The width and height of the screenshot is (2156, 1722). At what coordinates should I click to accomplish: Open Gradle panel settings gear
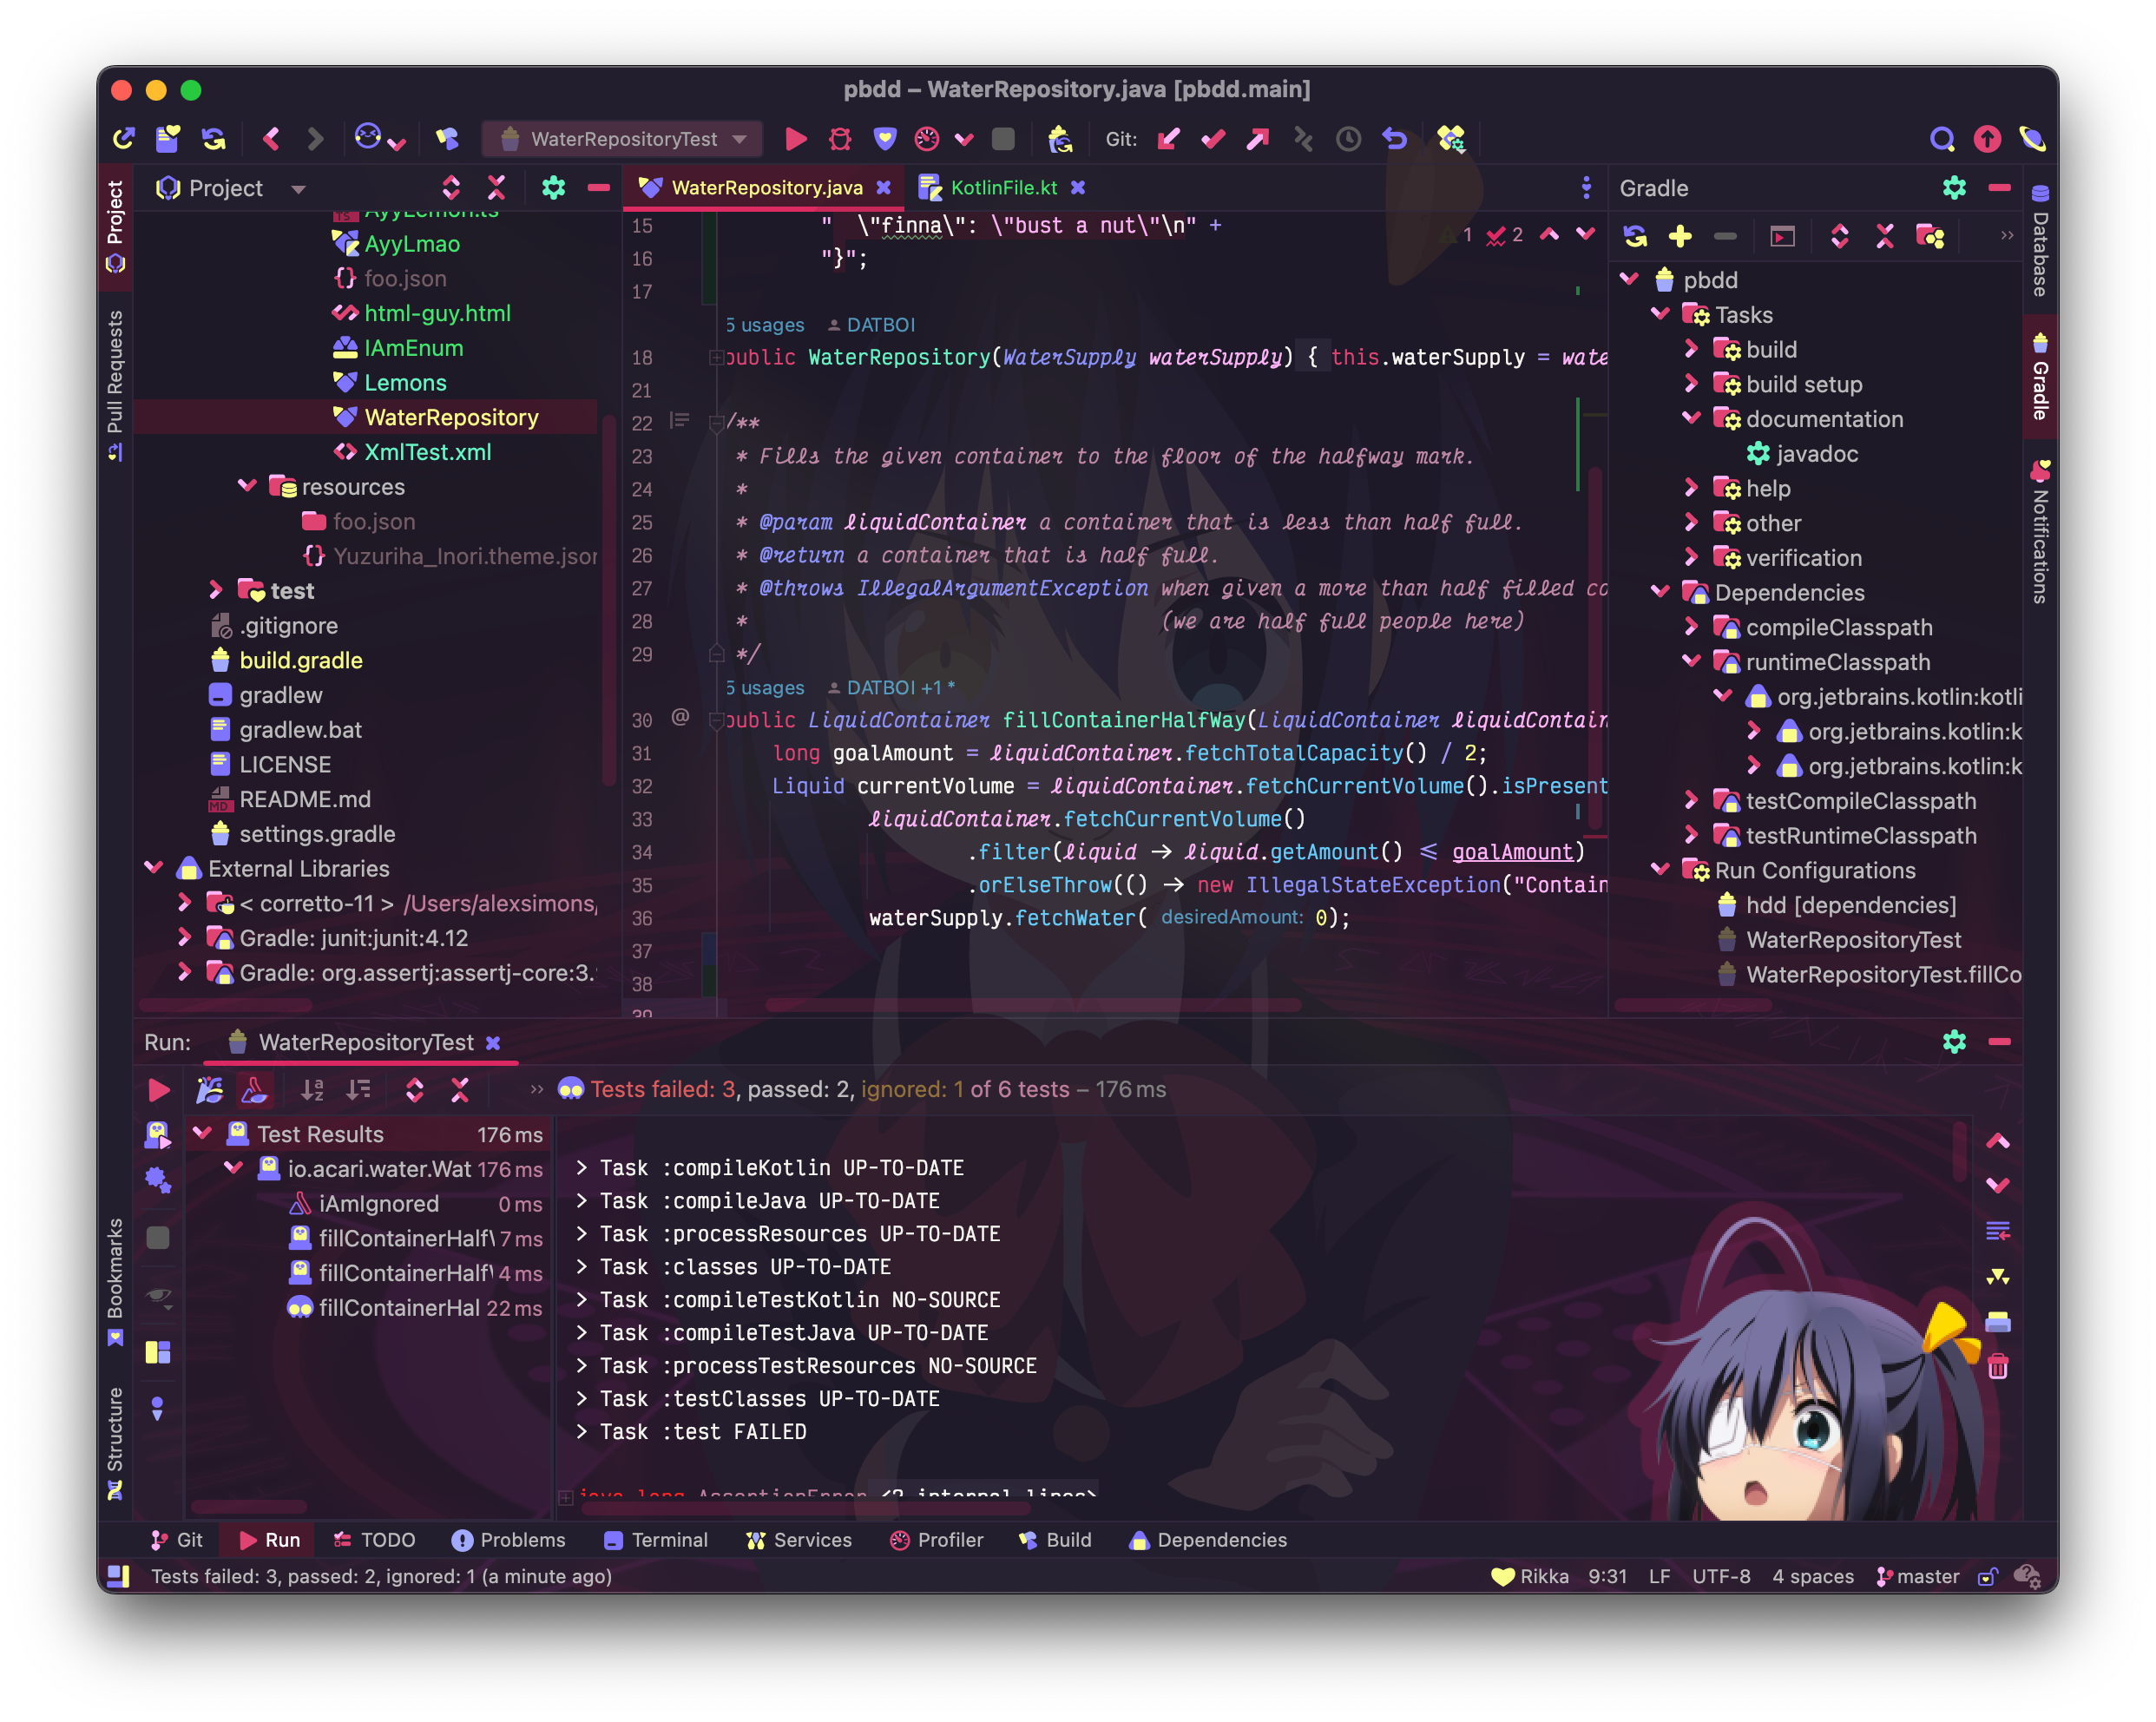coord(1953,188)
